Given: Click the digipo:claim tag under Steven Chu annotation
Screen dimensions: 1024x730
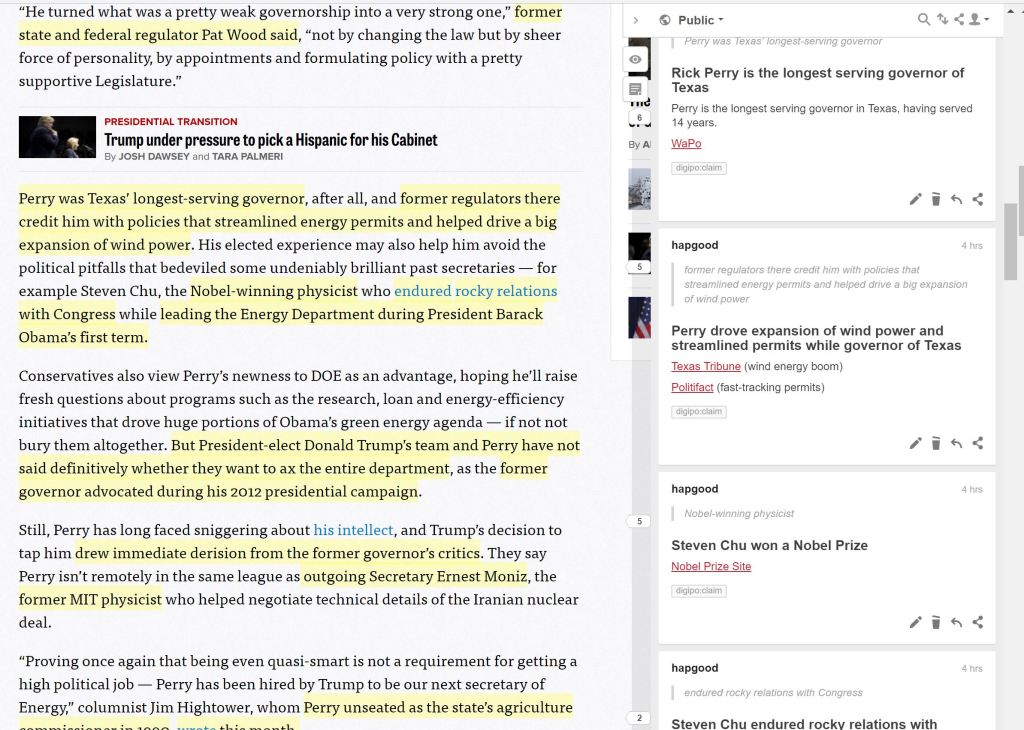Looking at the screenshot, I should 698,591.
